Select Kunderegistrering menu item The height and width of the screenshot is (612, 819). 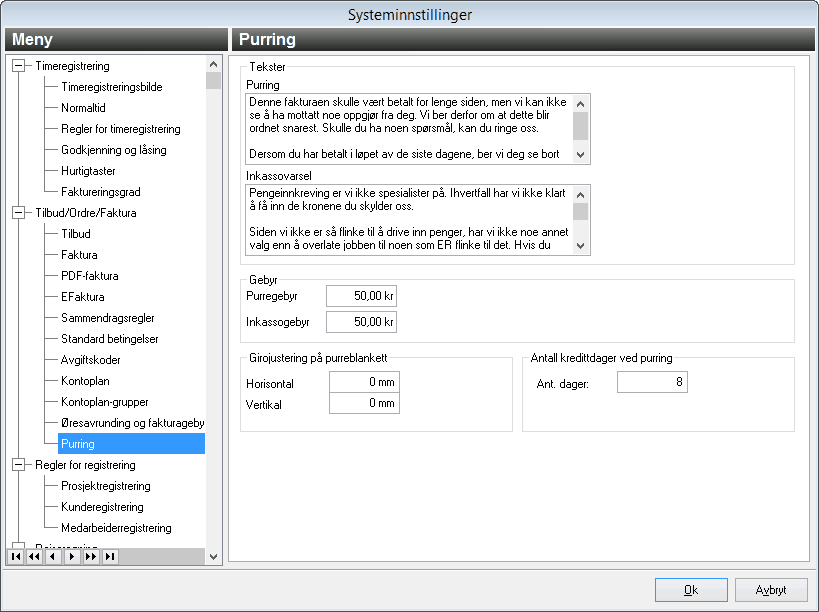102,507
